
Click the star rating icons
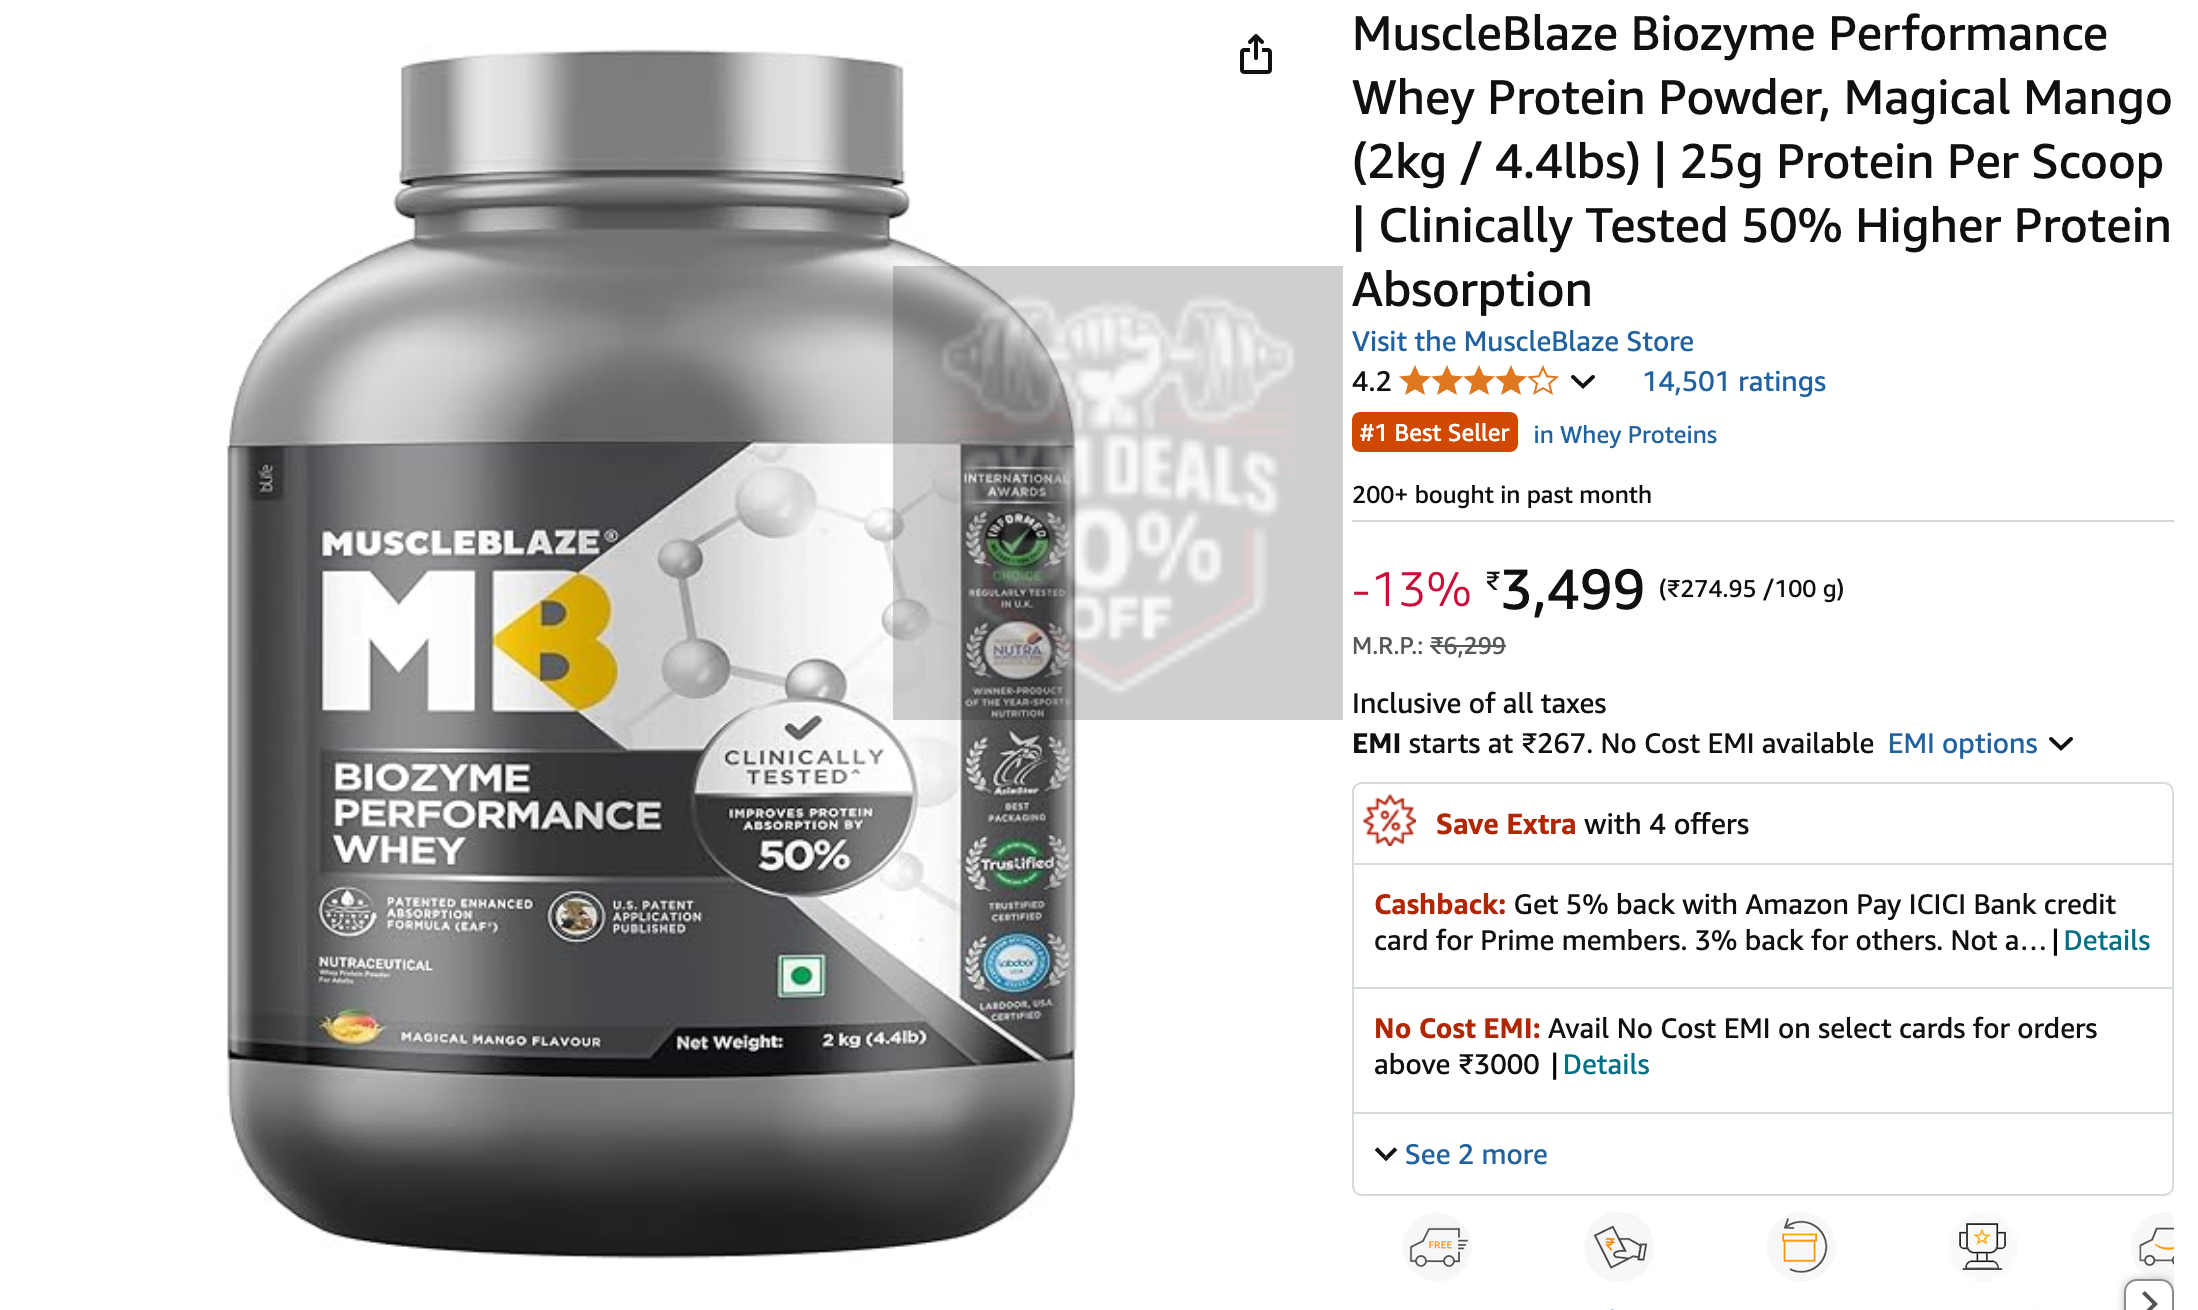(x=1478, y=382)
